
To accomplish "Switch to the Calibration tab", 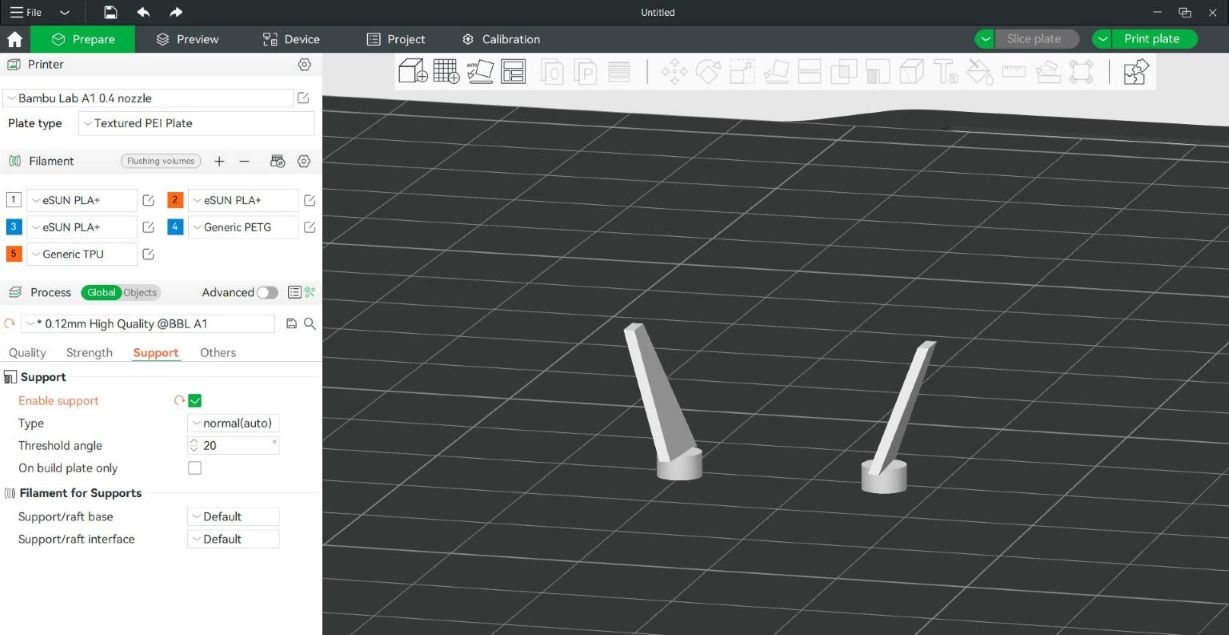I will pos(501,39).
